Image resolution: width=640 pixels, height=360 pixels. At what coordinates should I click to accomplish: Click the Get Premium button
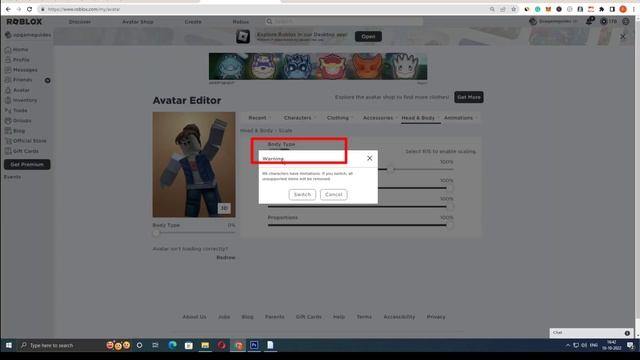click(27, 164)
